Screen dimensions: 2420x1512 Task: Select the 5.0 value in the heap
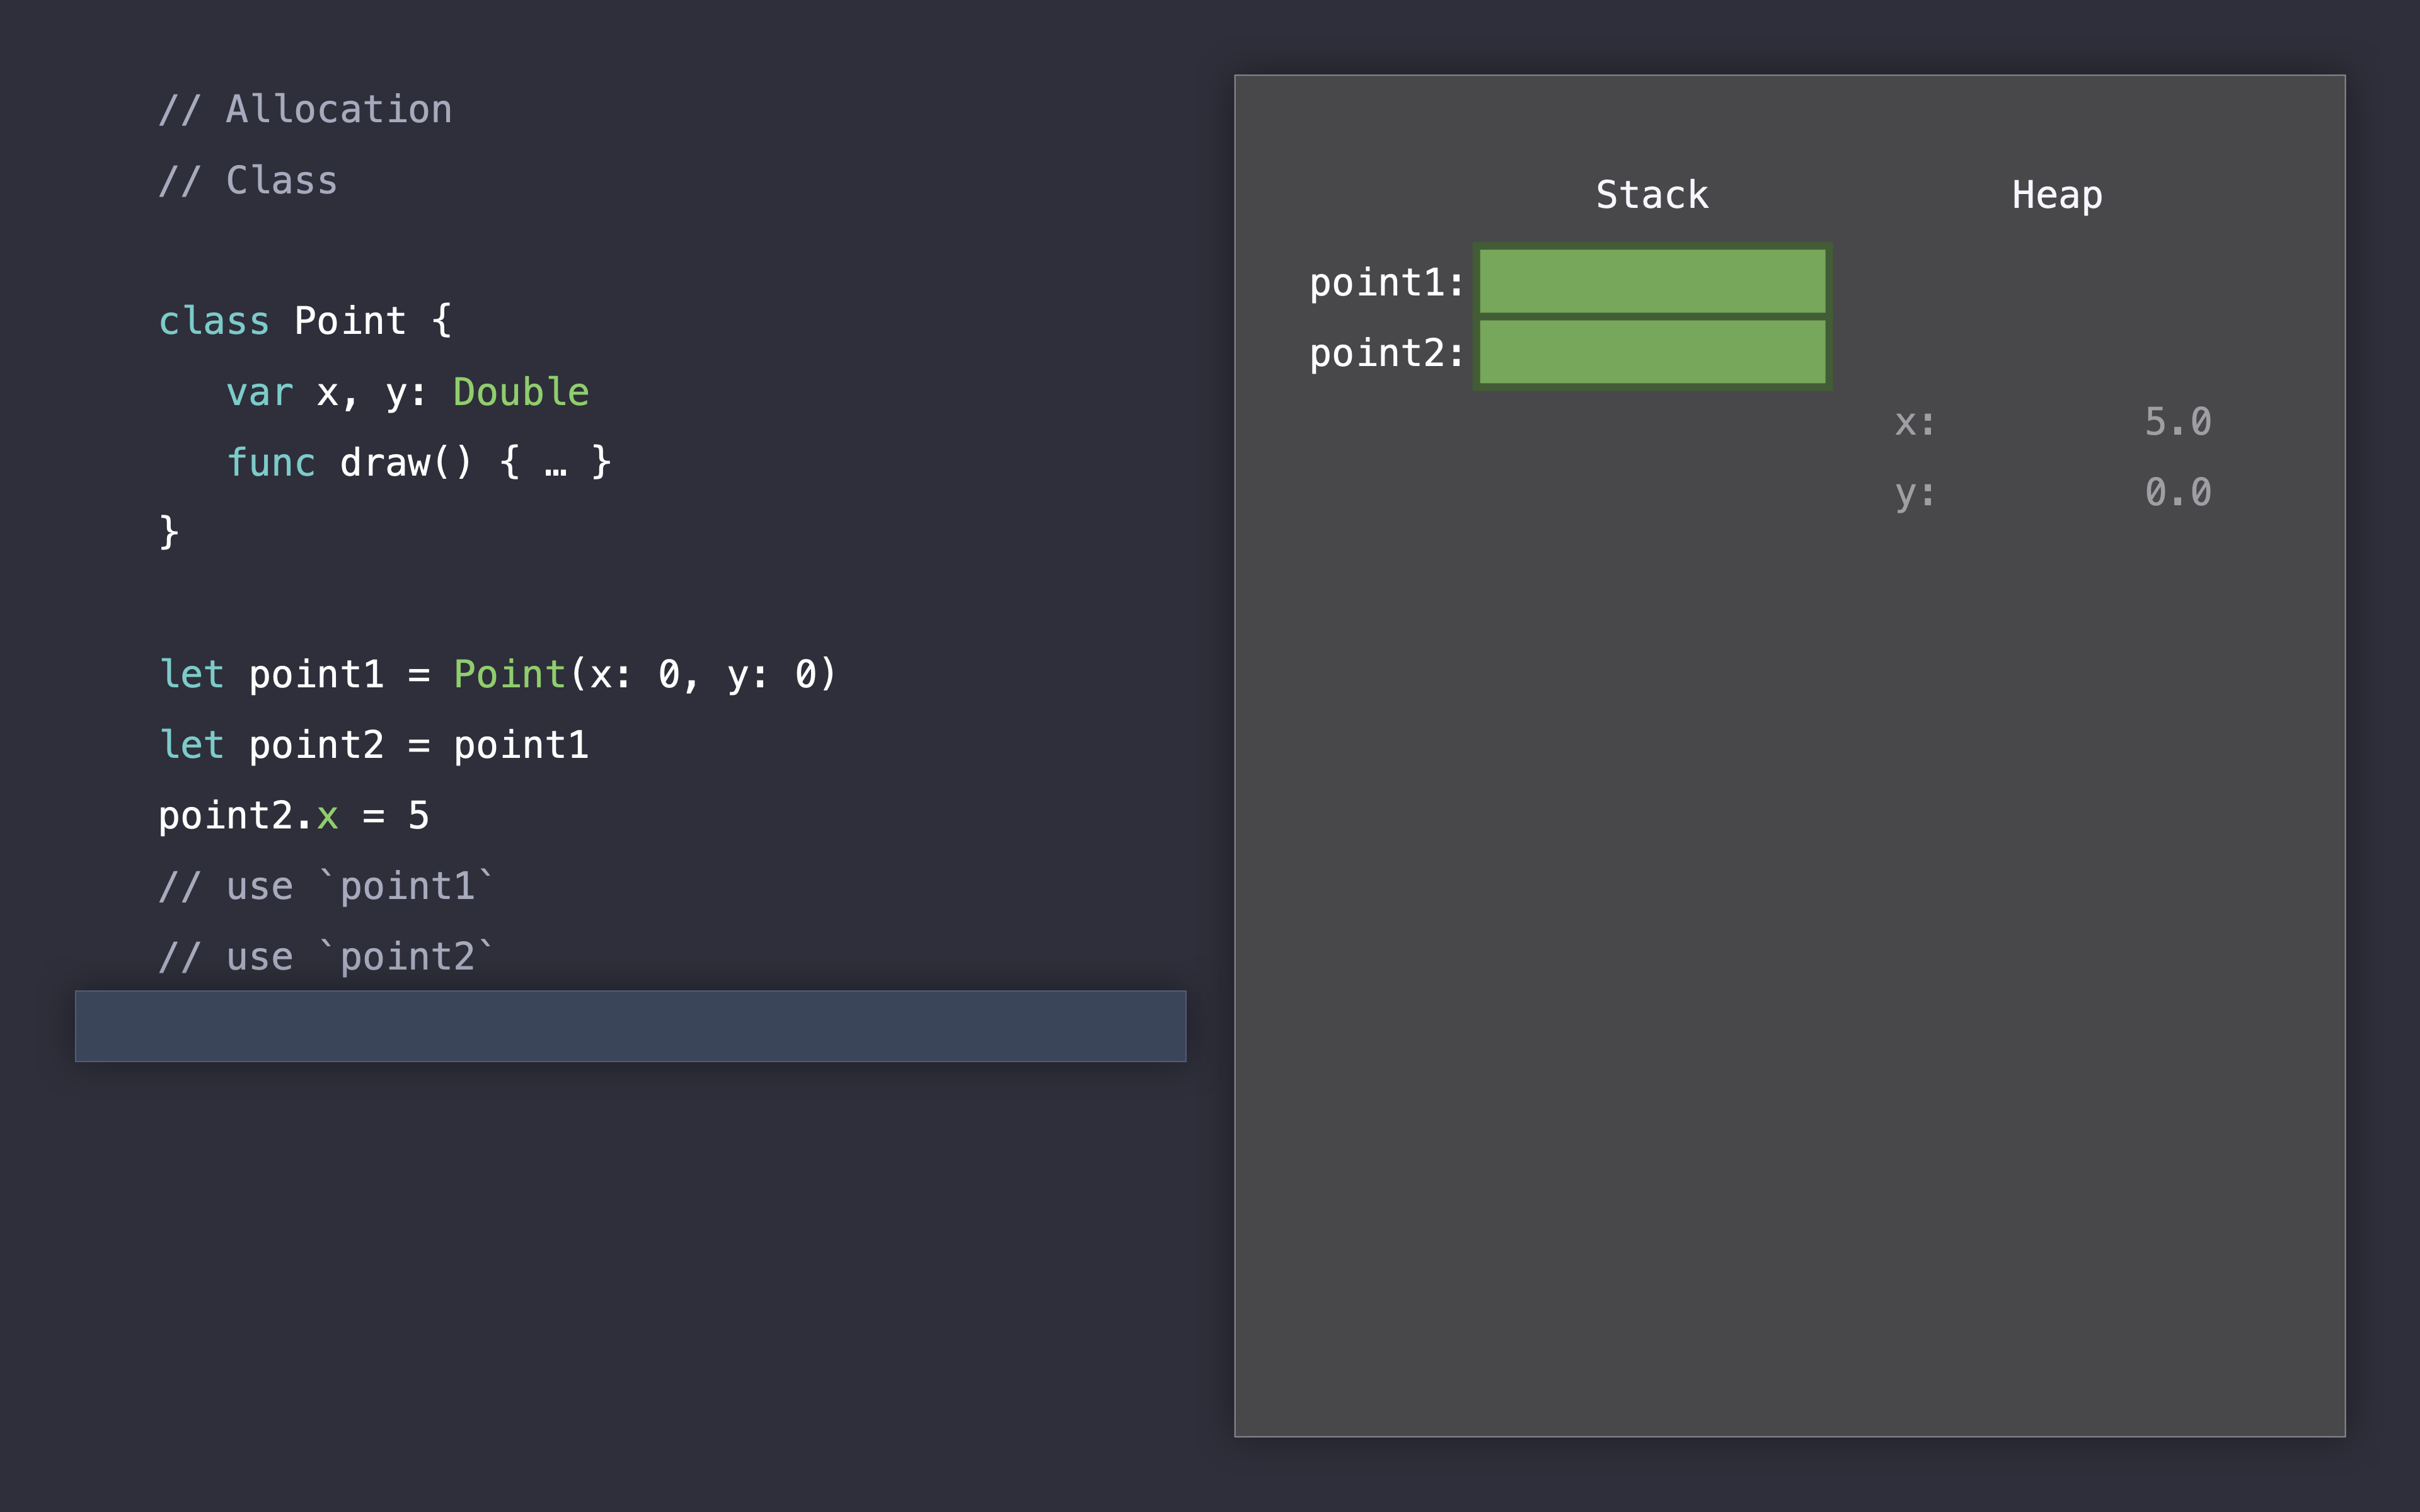[x=2177, y=422]
